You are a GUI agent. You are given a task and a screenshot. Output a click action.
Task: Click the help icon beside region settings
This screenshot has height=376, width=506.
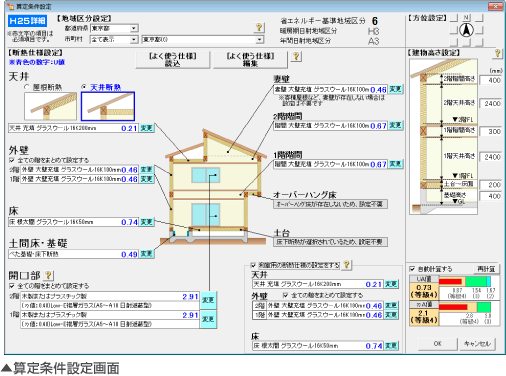click(259, 28)
